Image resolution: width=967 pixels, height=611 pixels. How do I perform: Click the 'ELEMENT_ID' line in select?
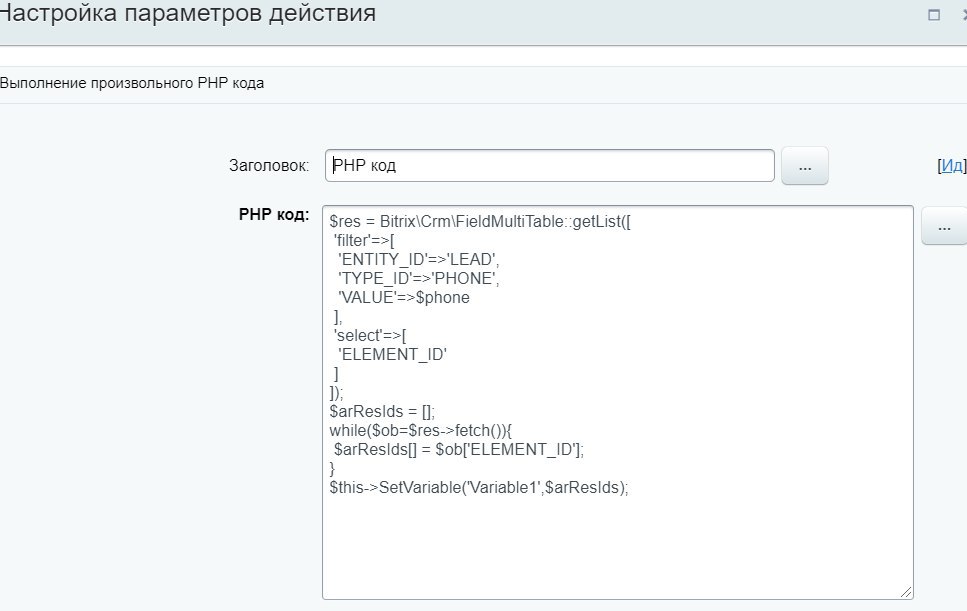point(392,355)
